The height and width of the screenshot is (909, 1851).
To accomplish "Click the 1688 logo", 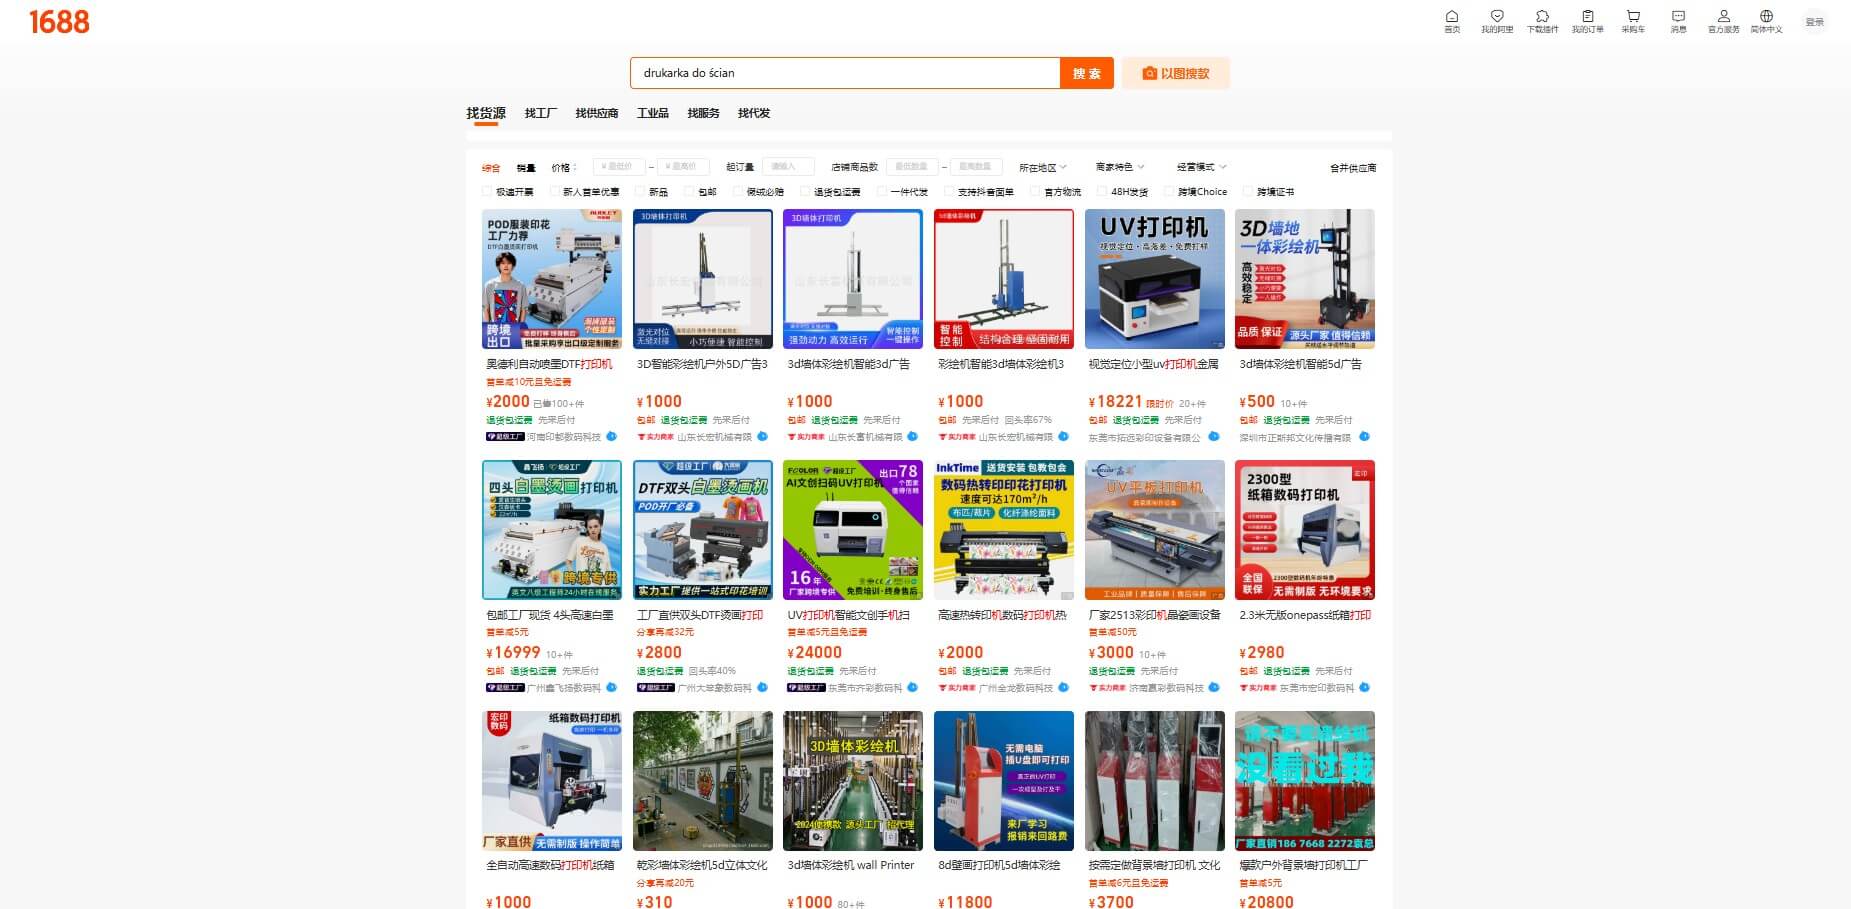I will [x=59, y=22].
